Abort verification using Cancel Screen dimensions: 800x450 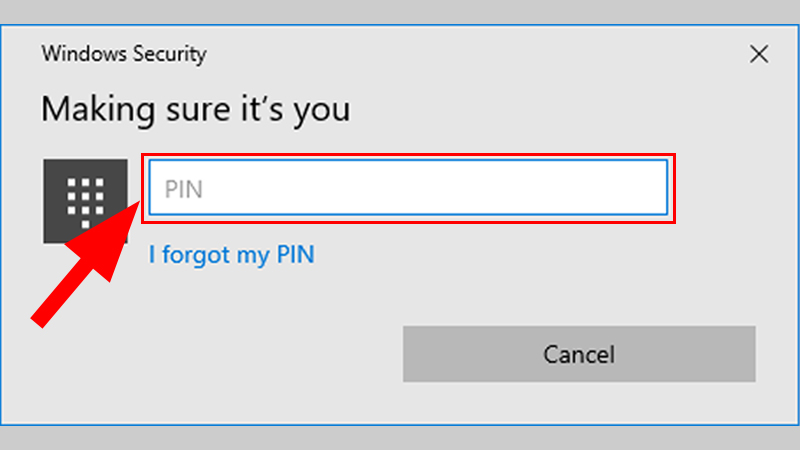(x=579, y=353)
